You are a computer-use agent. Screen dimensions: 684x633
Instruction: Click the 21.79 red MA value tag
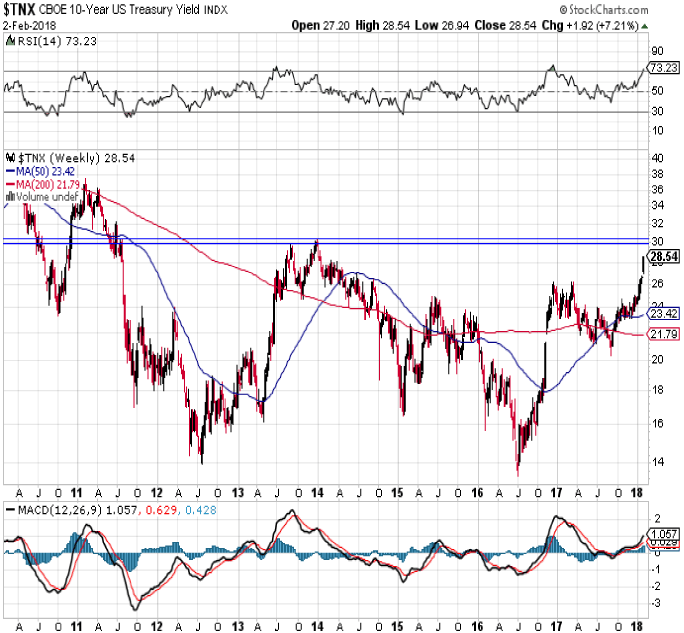(663, 333)
